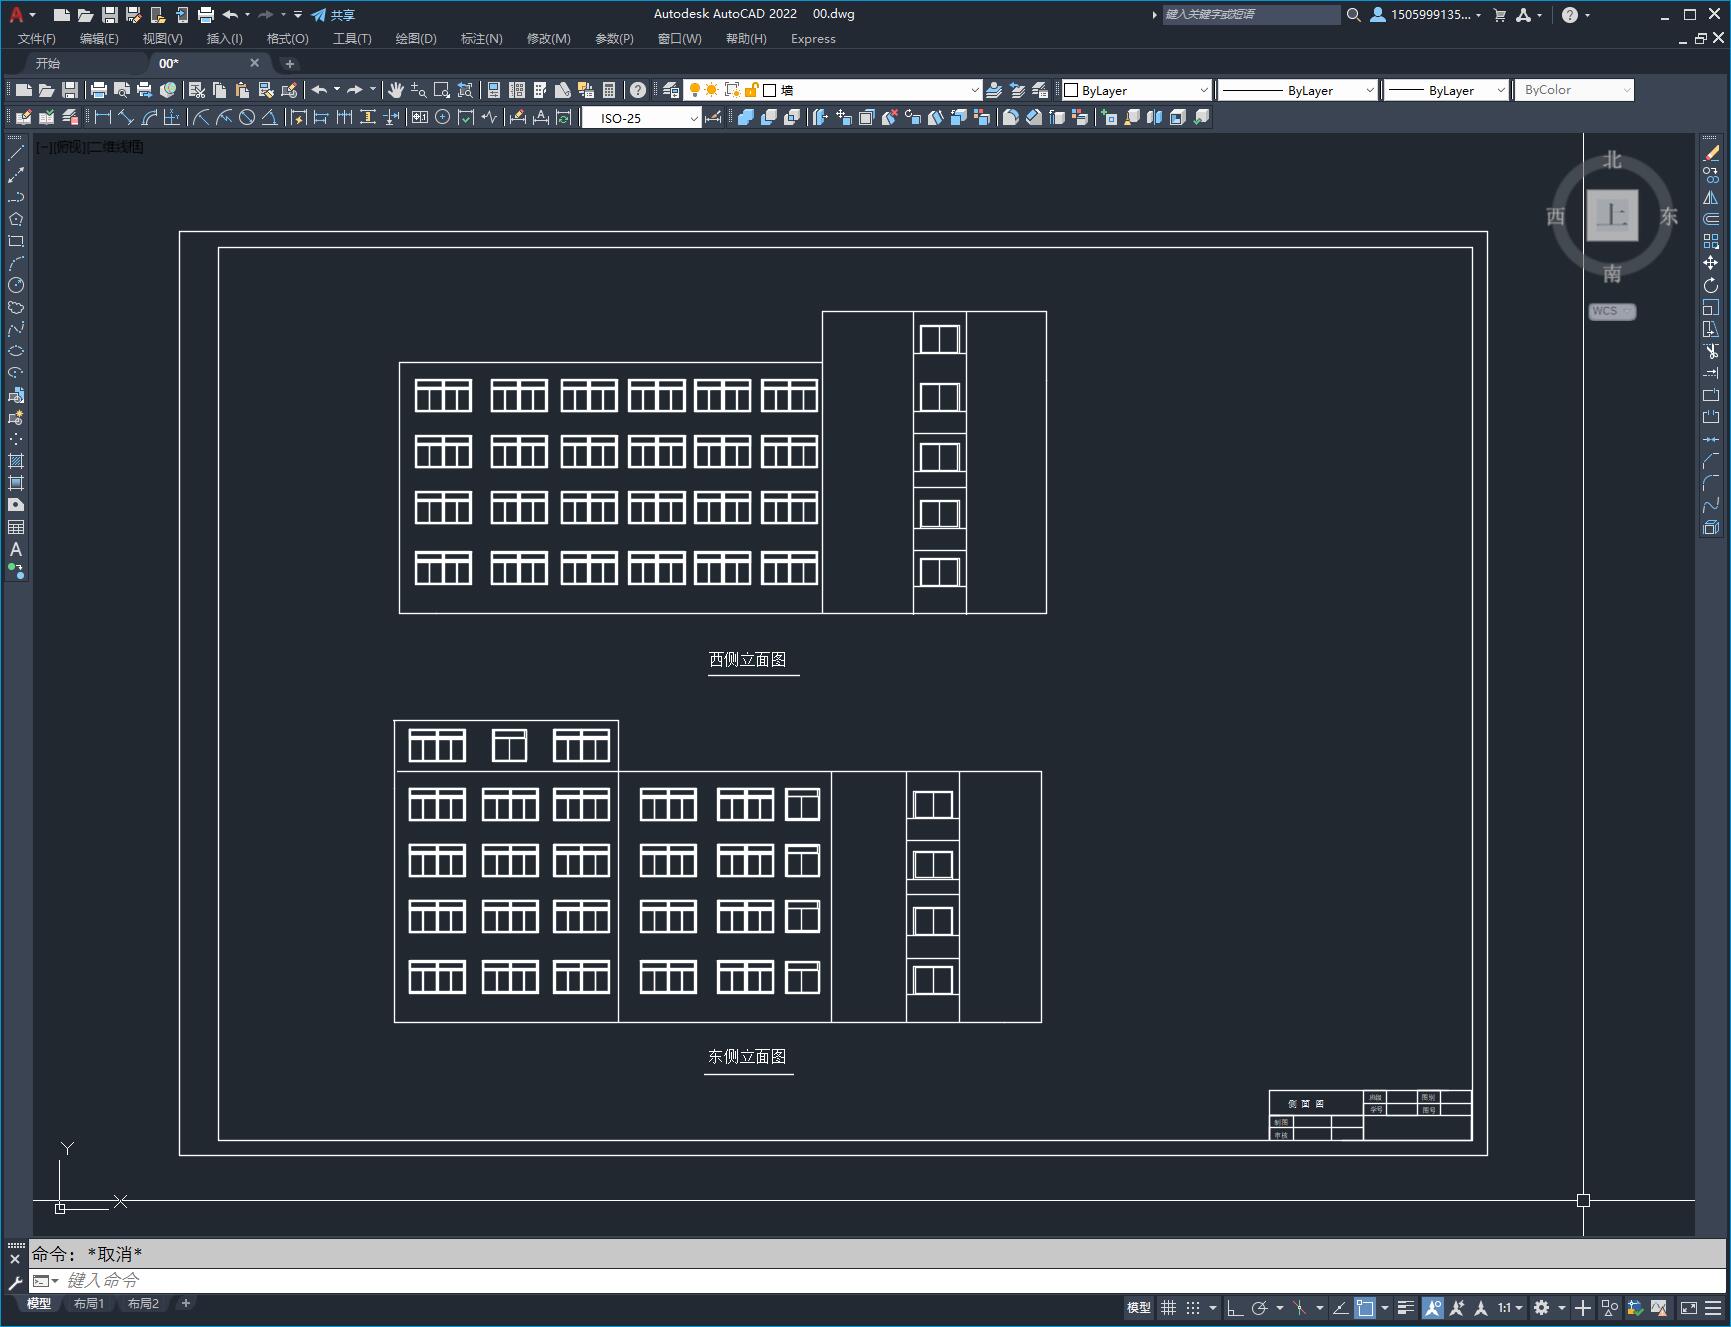Image resolution: width=1731 pixels, height=1327 pixels.
Task: Click the 共享 share button
Action: (x=333, y=15)
